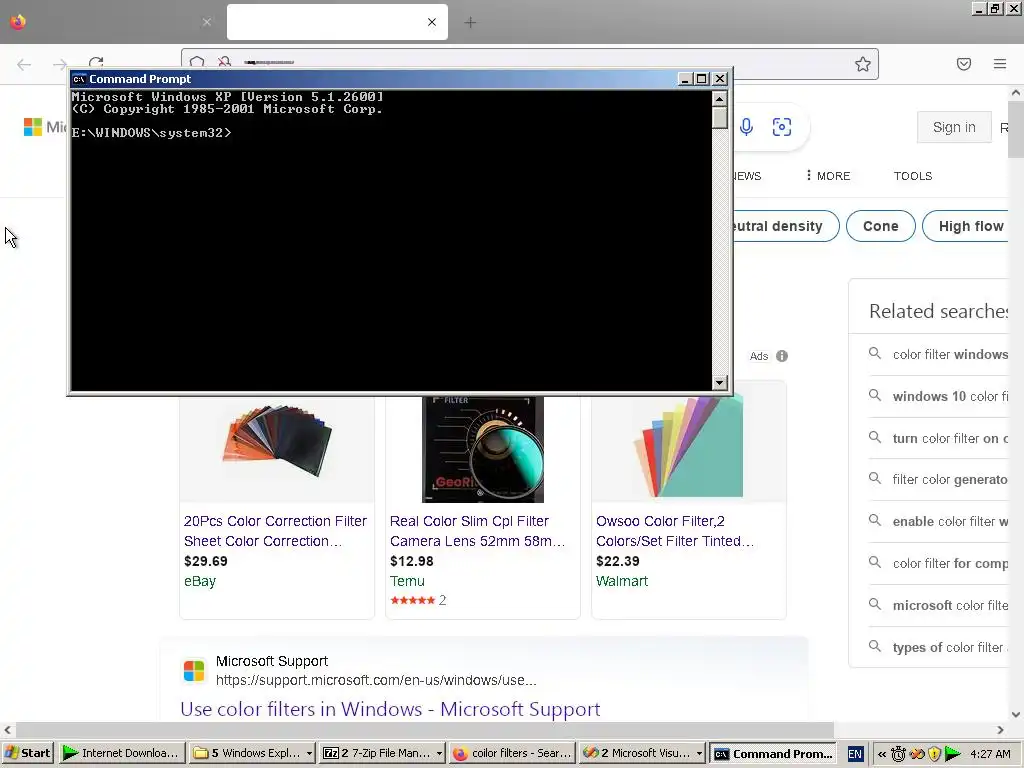Open the 20Pcs Color Correction Filter product link

coord(276,531)
